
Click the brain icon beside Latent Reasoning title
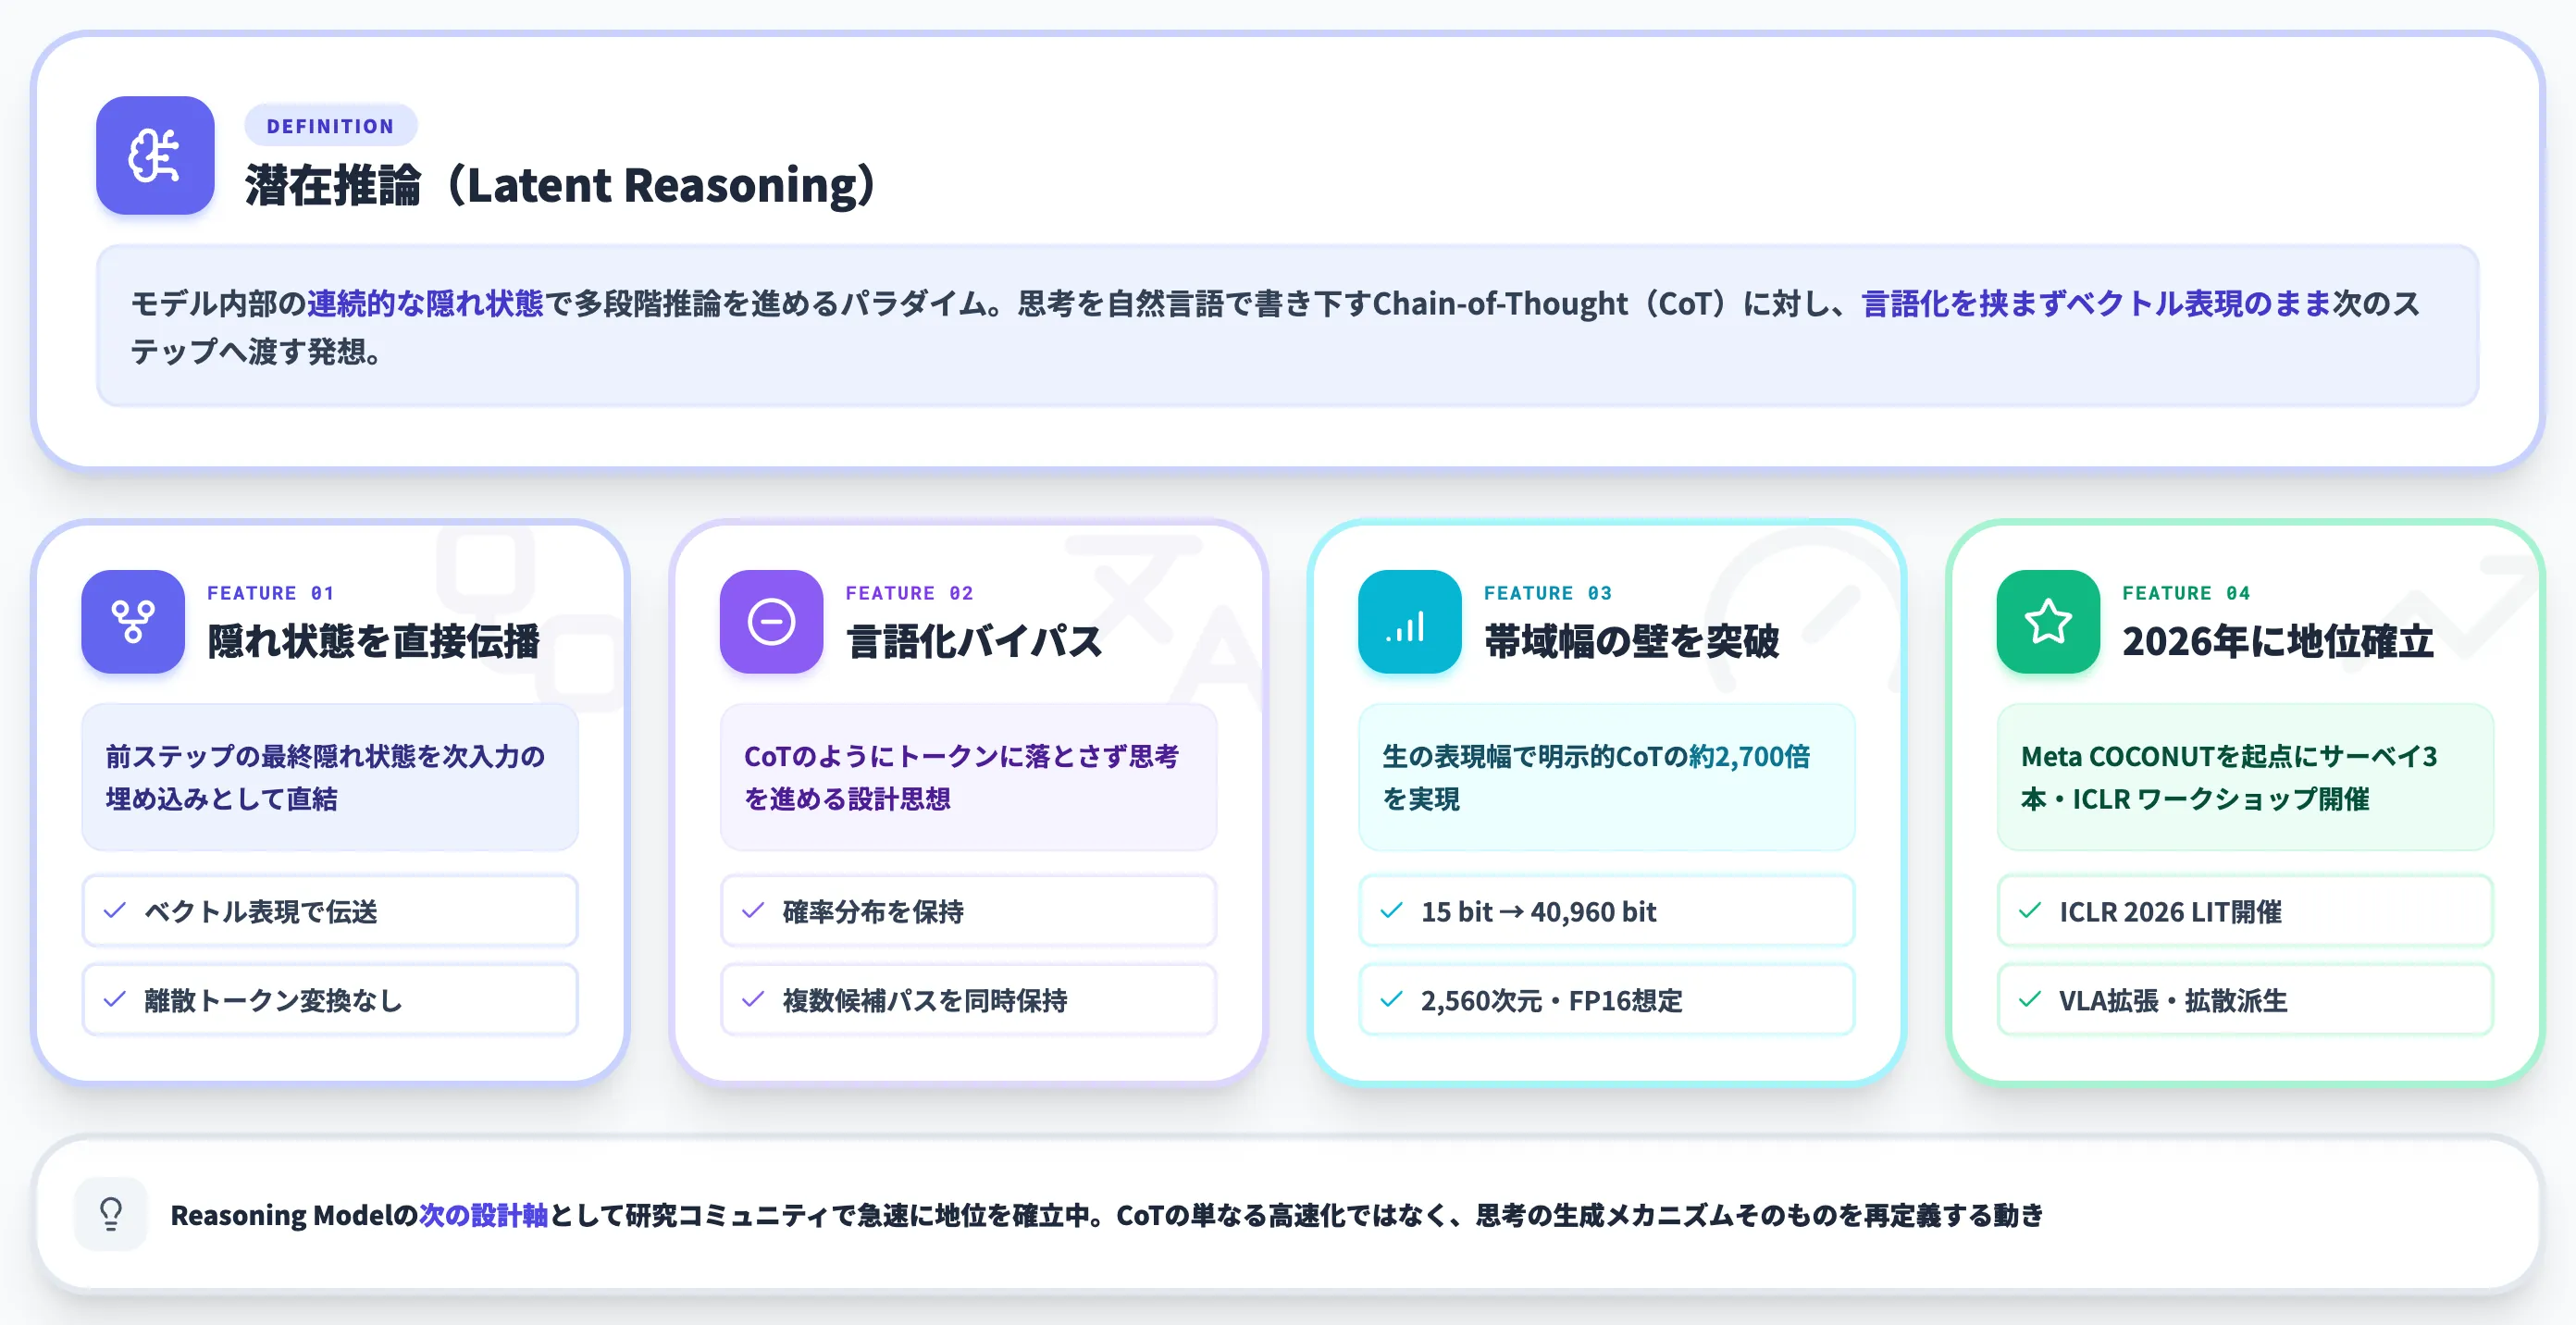(155, 155)
